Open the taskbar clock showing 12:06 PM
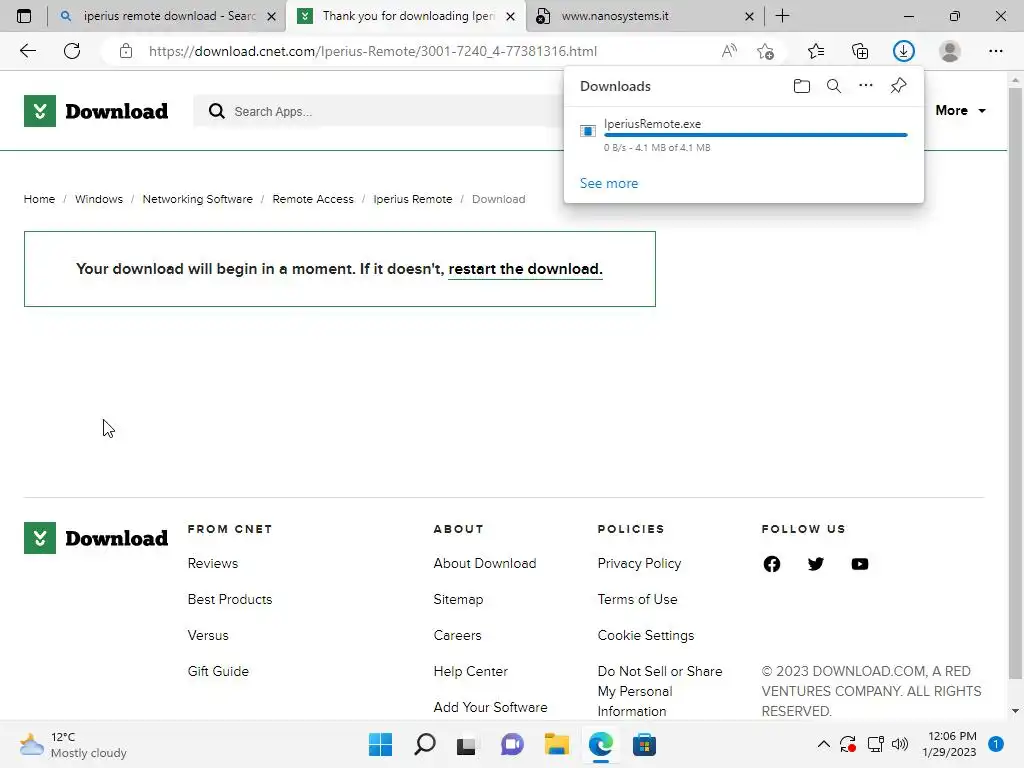 click(950, 744)
